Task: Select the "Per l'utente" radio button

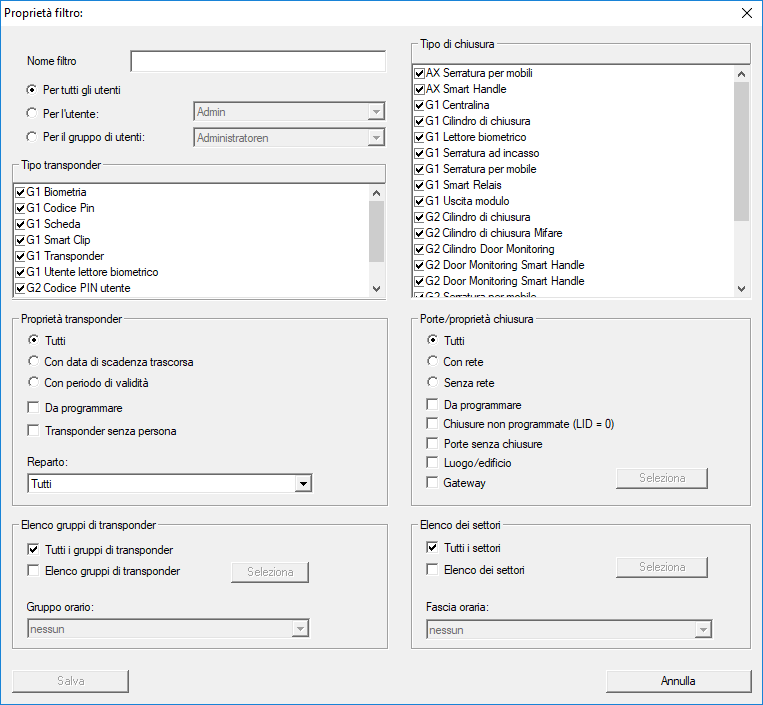Action: click(33, 113)
